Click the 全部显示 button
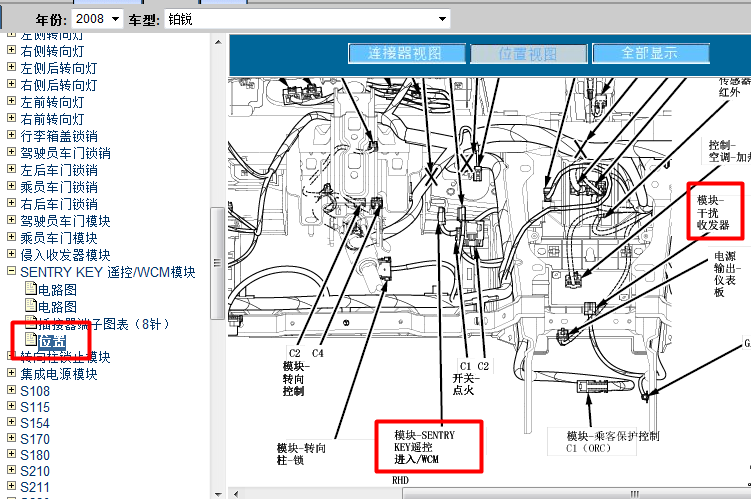The image size is (751, 499). pos(650,53)
